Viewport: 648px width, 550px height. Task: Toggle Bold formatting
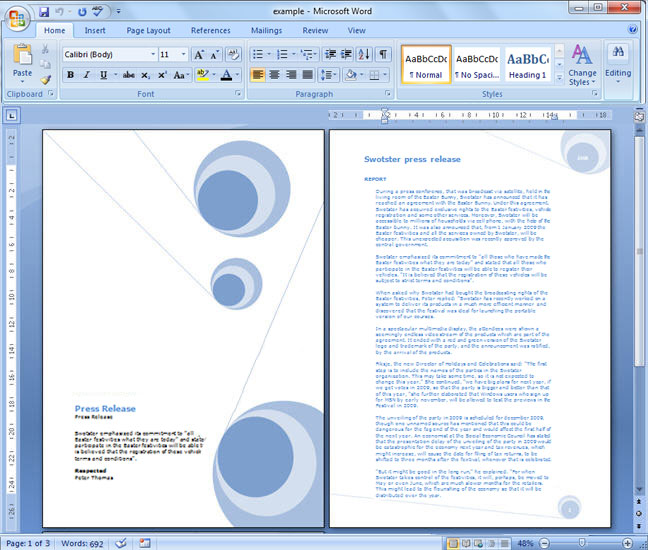70,75
